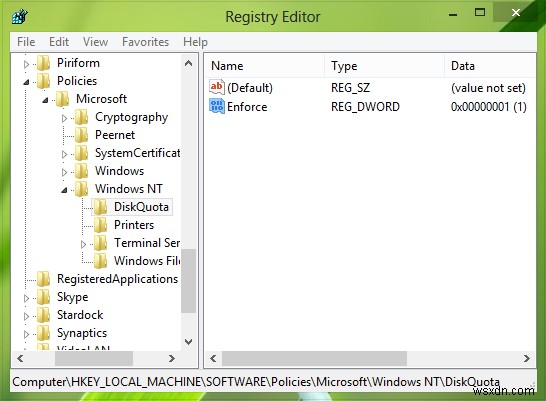Expand the Stardock key
546x401 pixels.
click(x=26, y=316)
